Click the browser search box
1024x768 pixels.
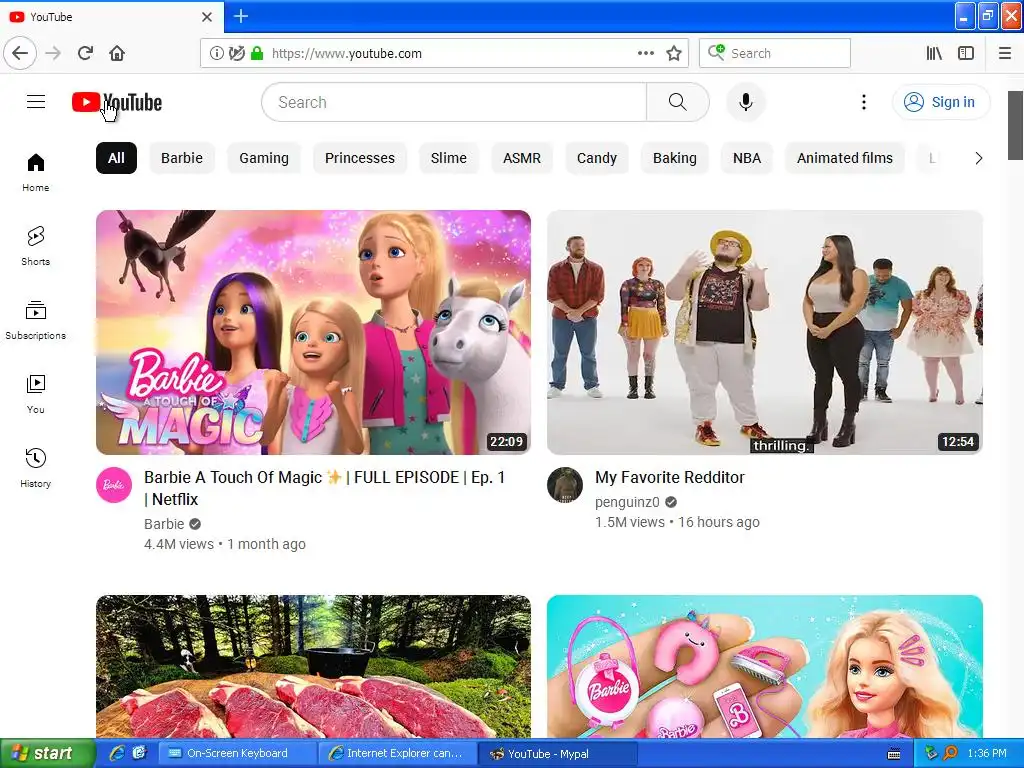tap(775, 53)
